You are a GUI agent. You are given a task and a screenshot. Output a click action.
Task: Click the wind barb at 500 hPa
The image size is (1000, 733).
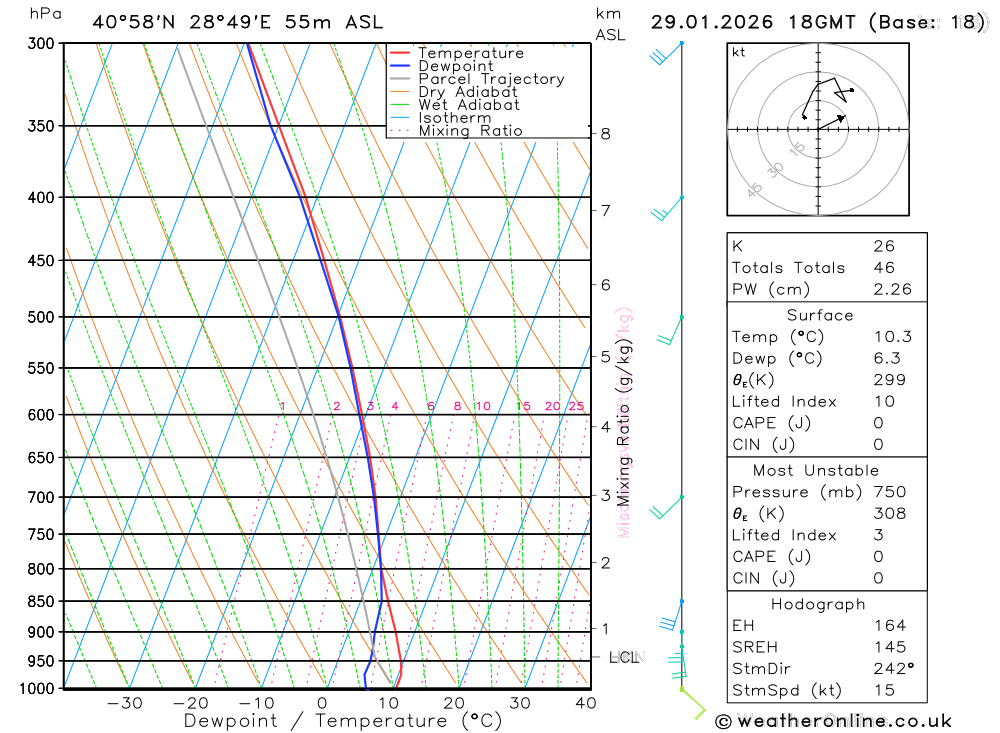[670, 330]
